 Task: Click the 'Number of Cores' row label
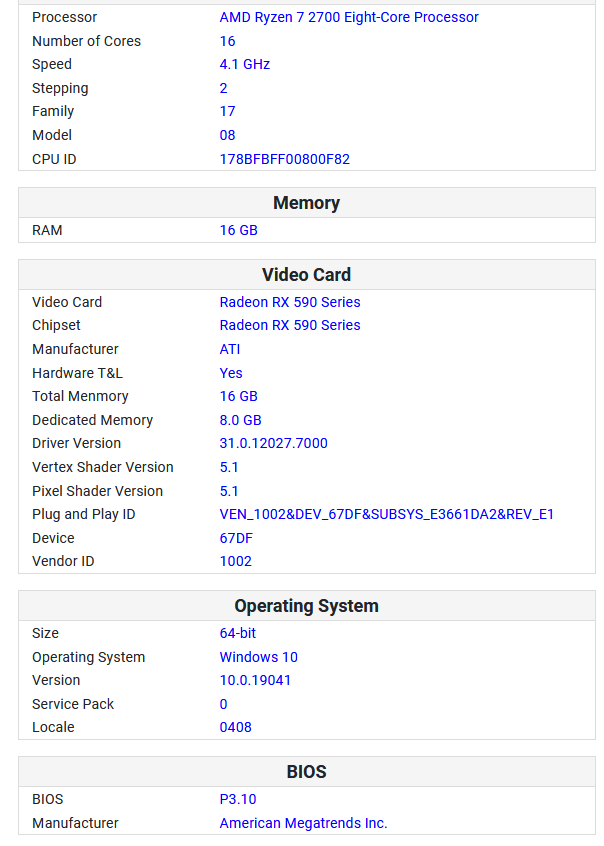click(86, 41)
